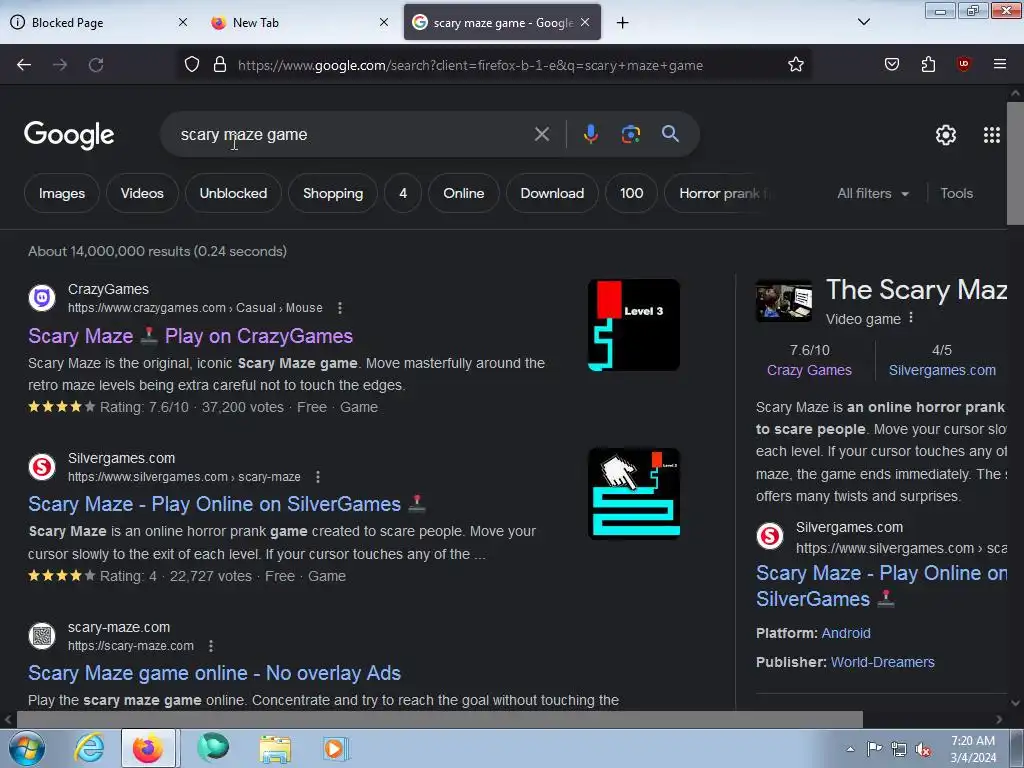Open the uBlock Origin extension icon
Viewport: 1024px width, 768px height.
click(964, 64)
